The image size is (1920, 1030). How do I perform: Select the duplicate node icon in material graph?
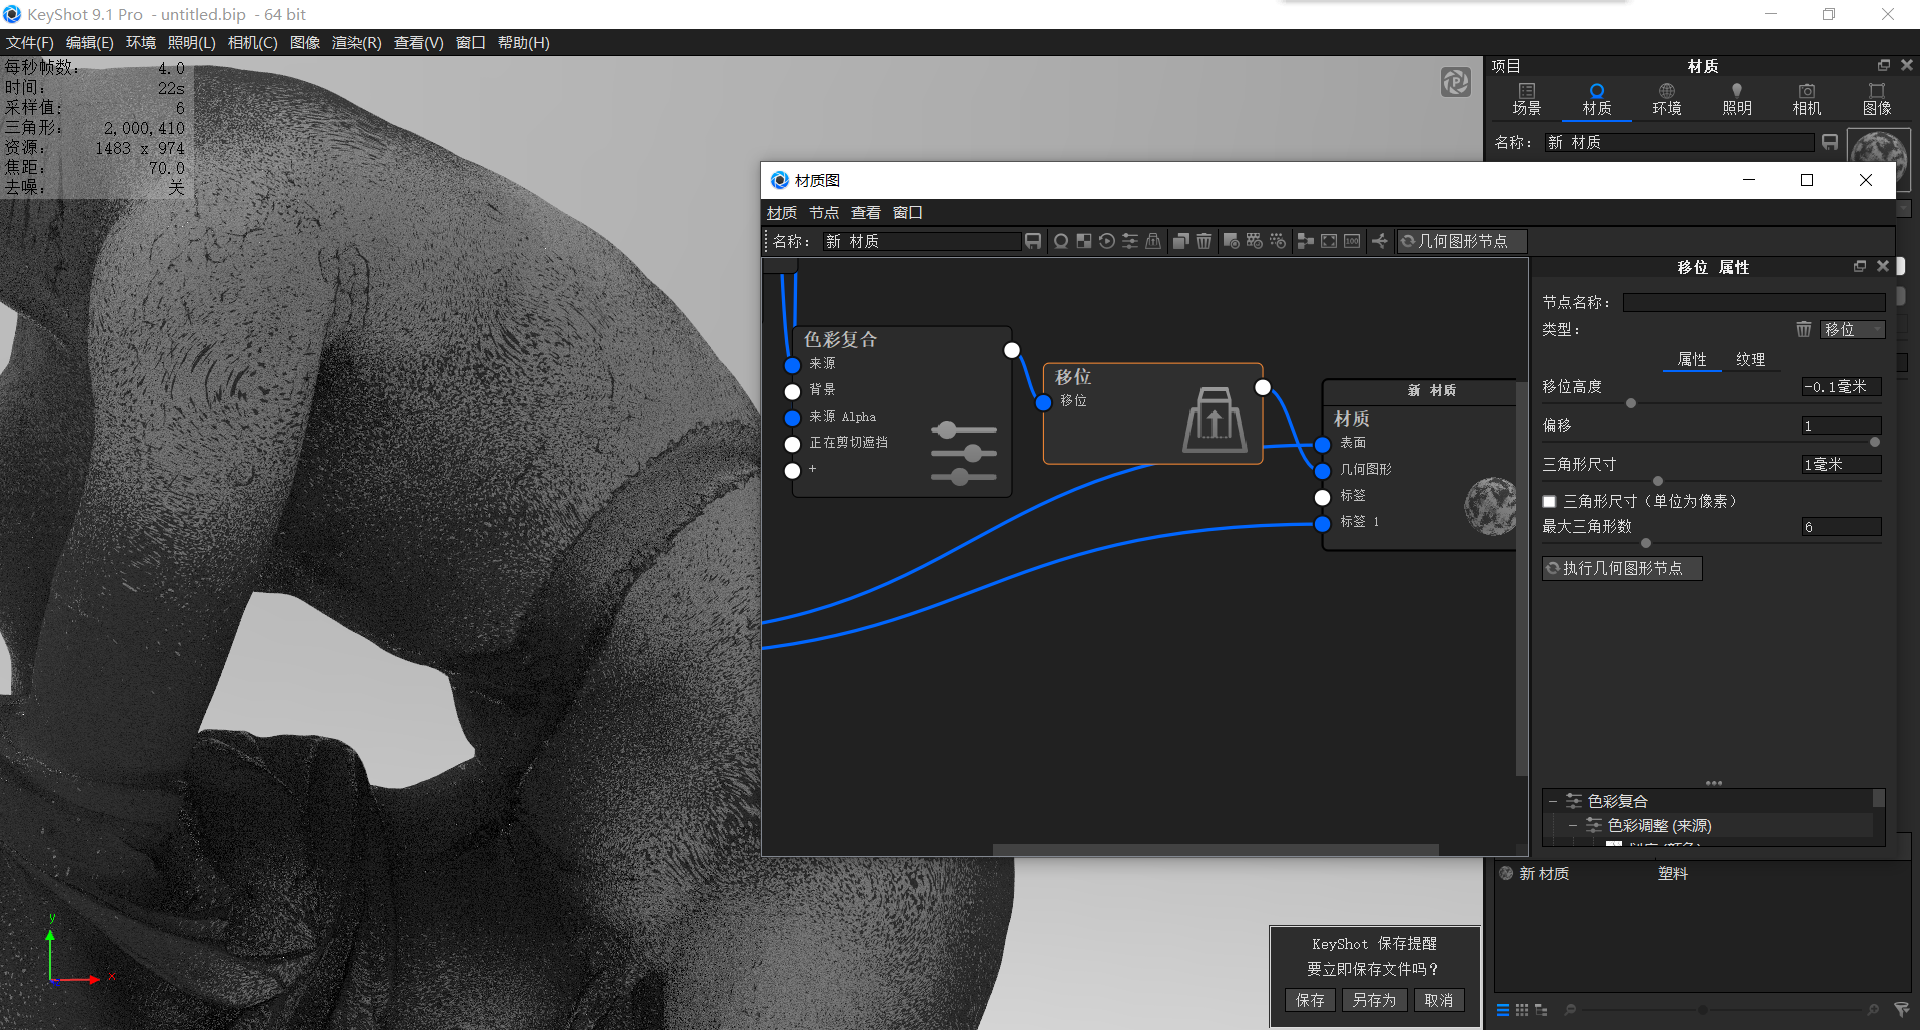tap(1181, 241)
